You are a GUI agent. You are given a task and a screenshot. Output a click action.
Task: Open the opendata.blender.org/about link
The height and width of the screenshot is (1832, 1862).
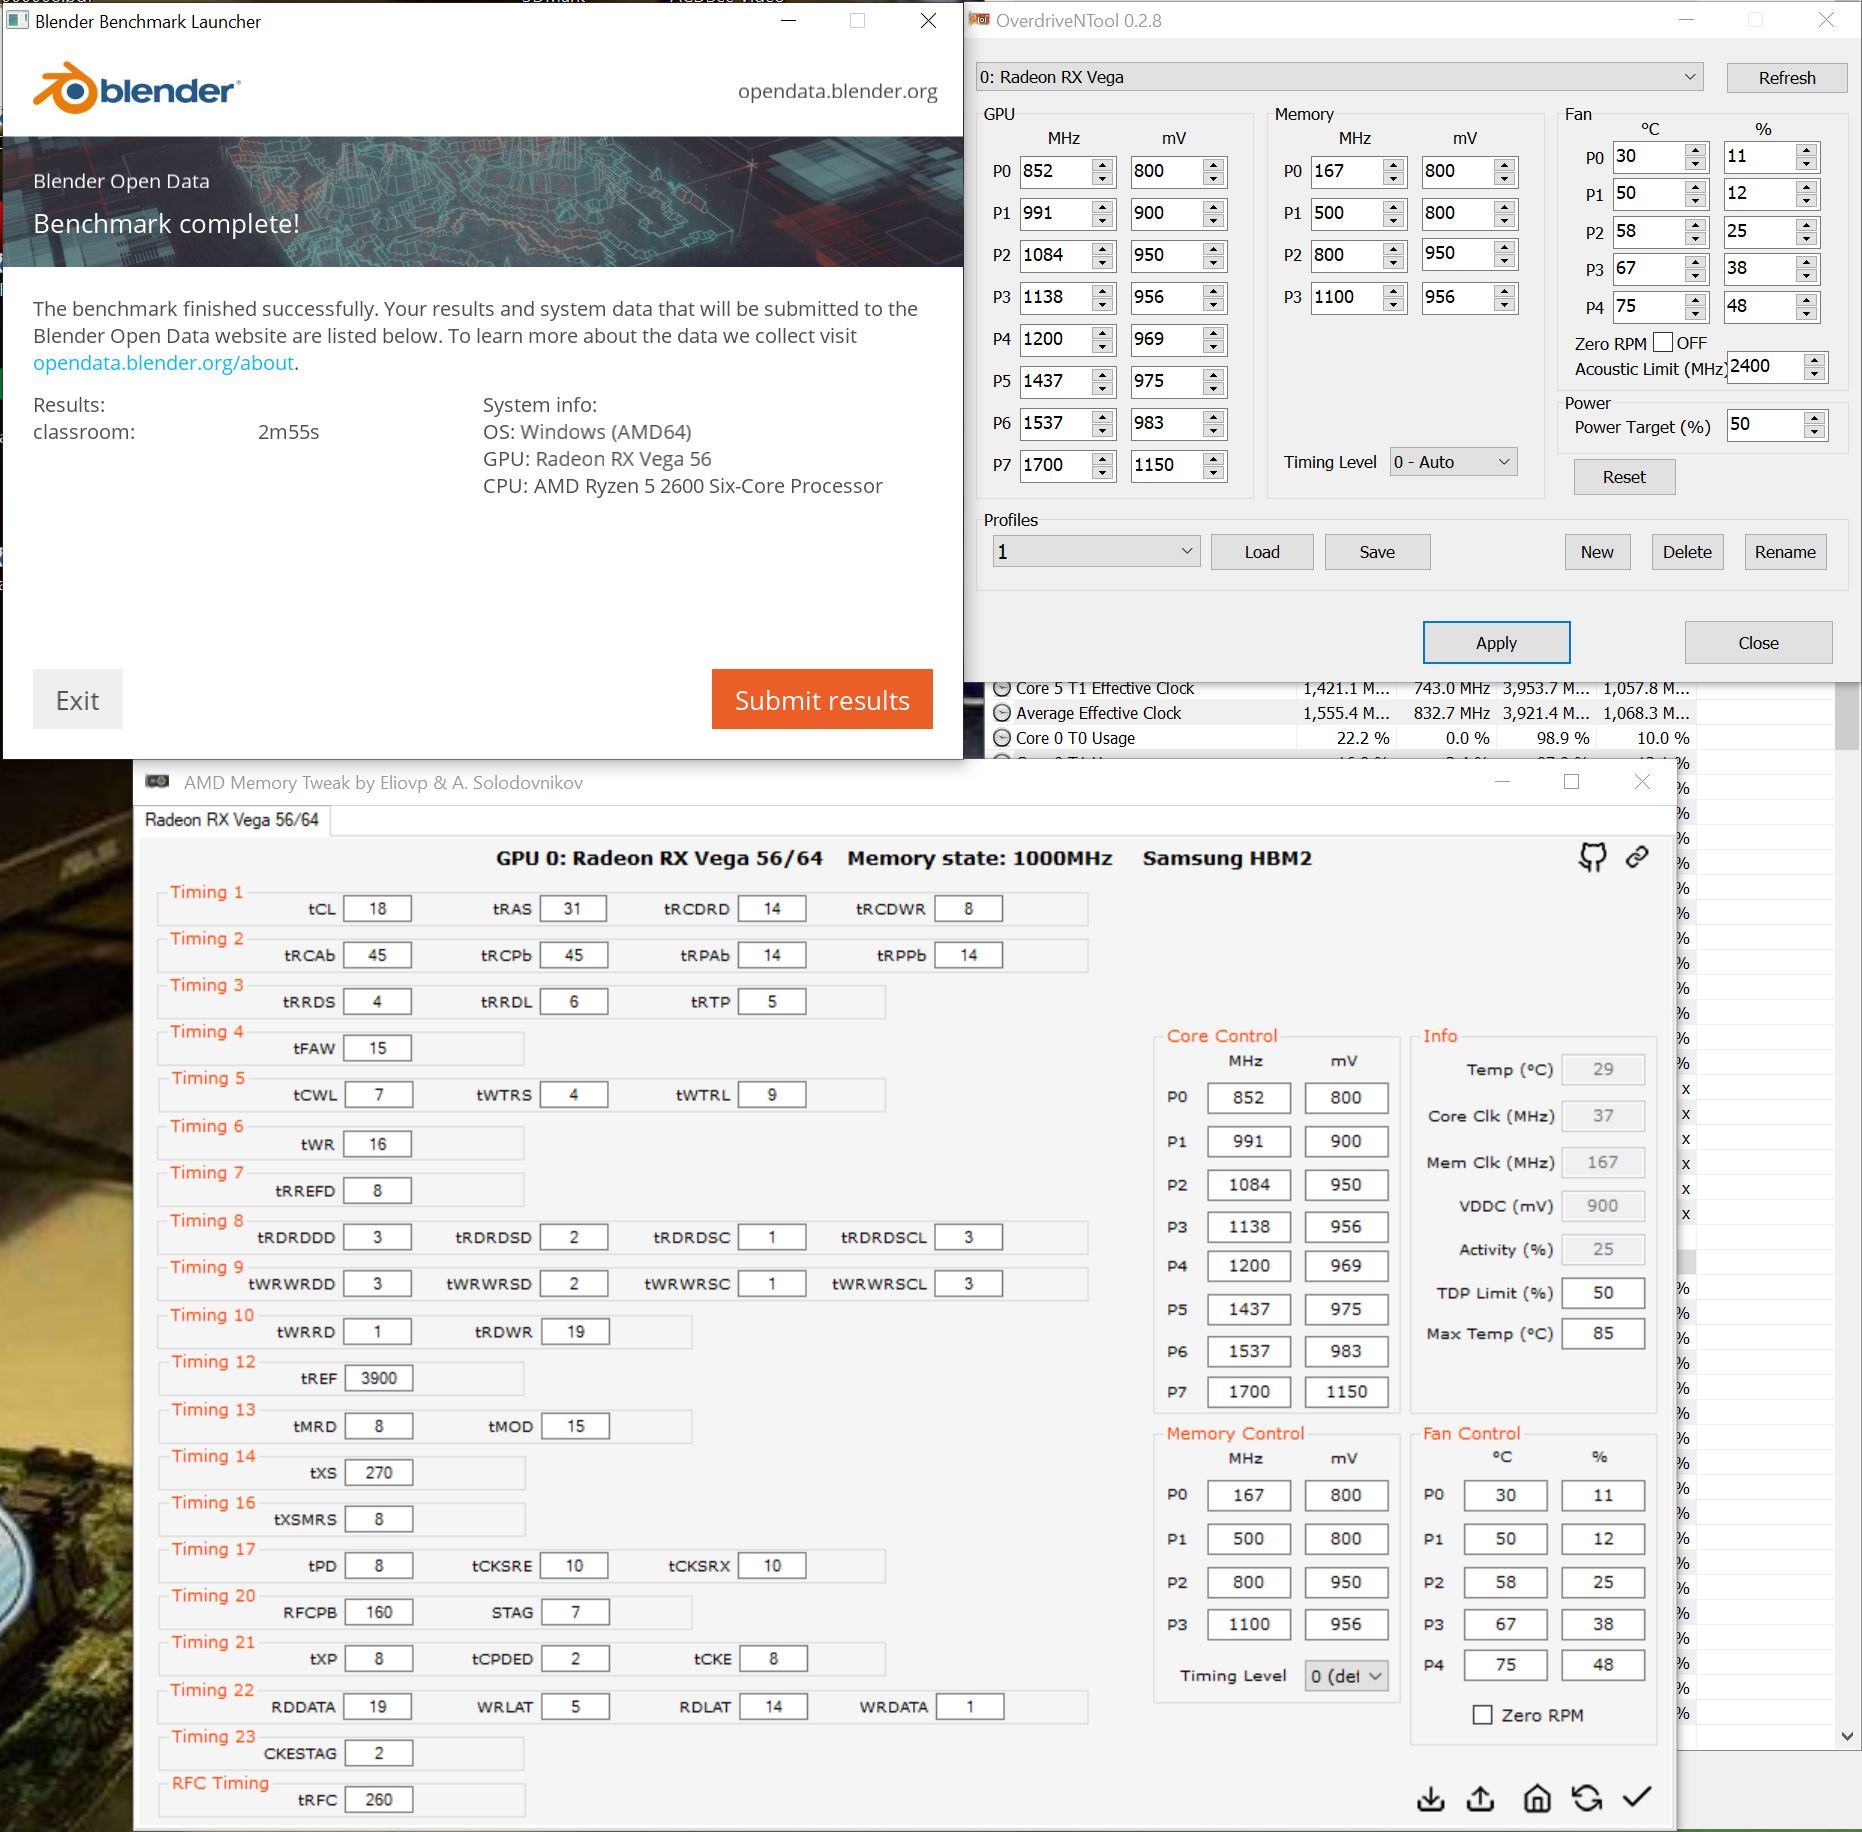(x=163, y=363)
